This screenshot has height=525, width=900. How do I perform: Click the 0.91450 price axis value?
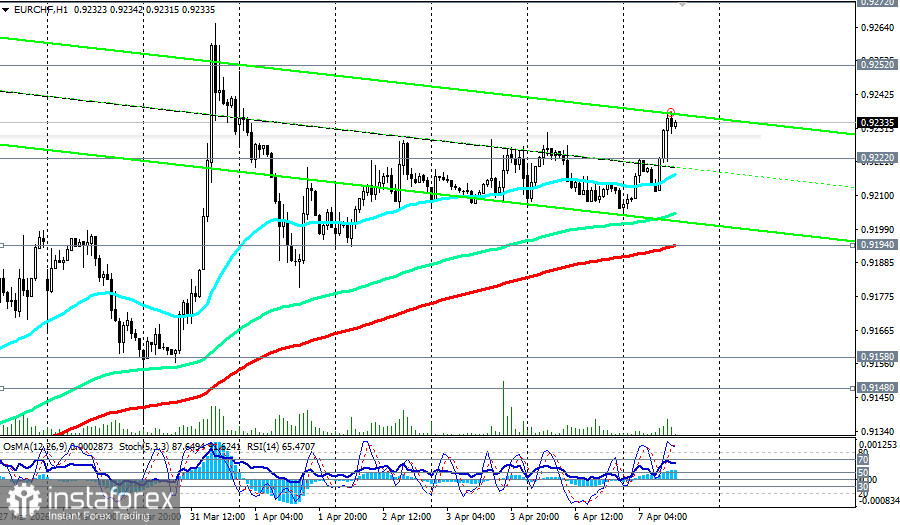click(x=877, y=398)
